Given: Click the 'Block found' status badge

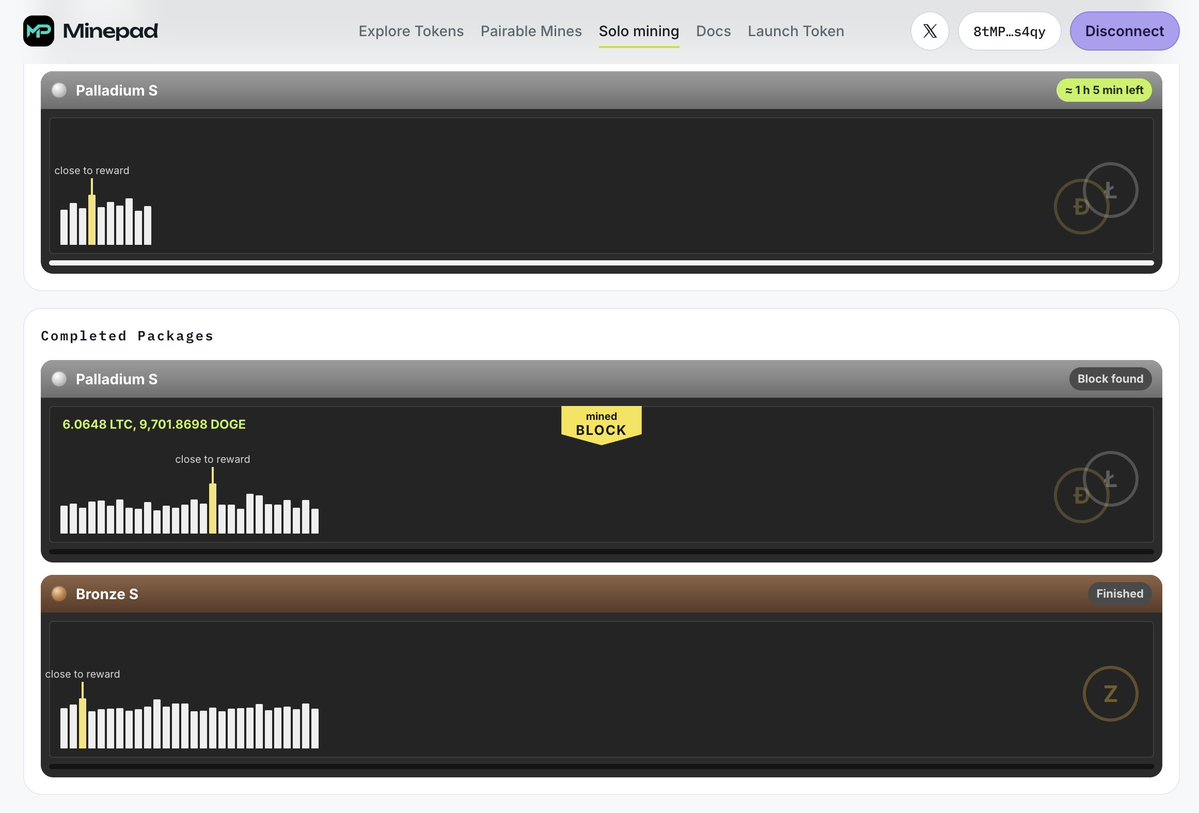Looking at the screenshot, I should (x=1110, y=379).
